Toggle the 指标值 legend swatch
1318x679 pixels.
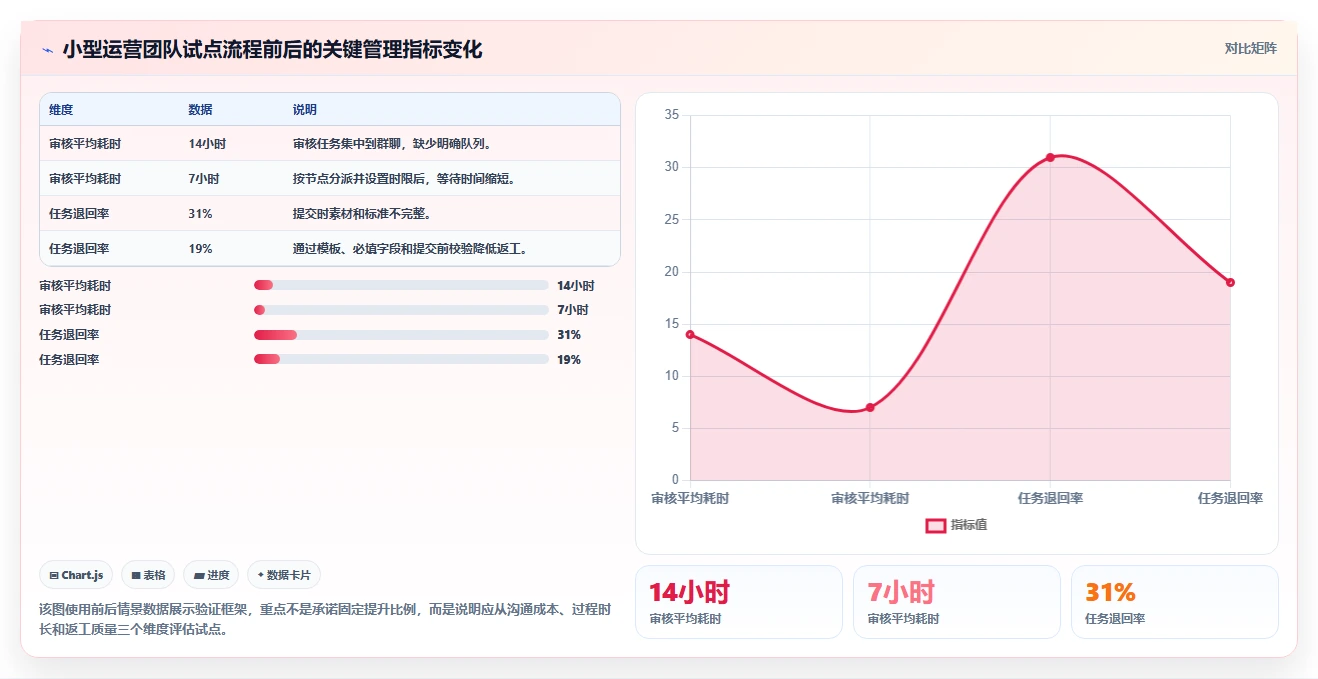936,525
